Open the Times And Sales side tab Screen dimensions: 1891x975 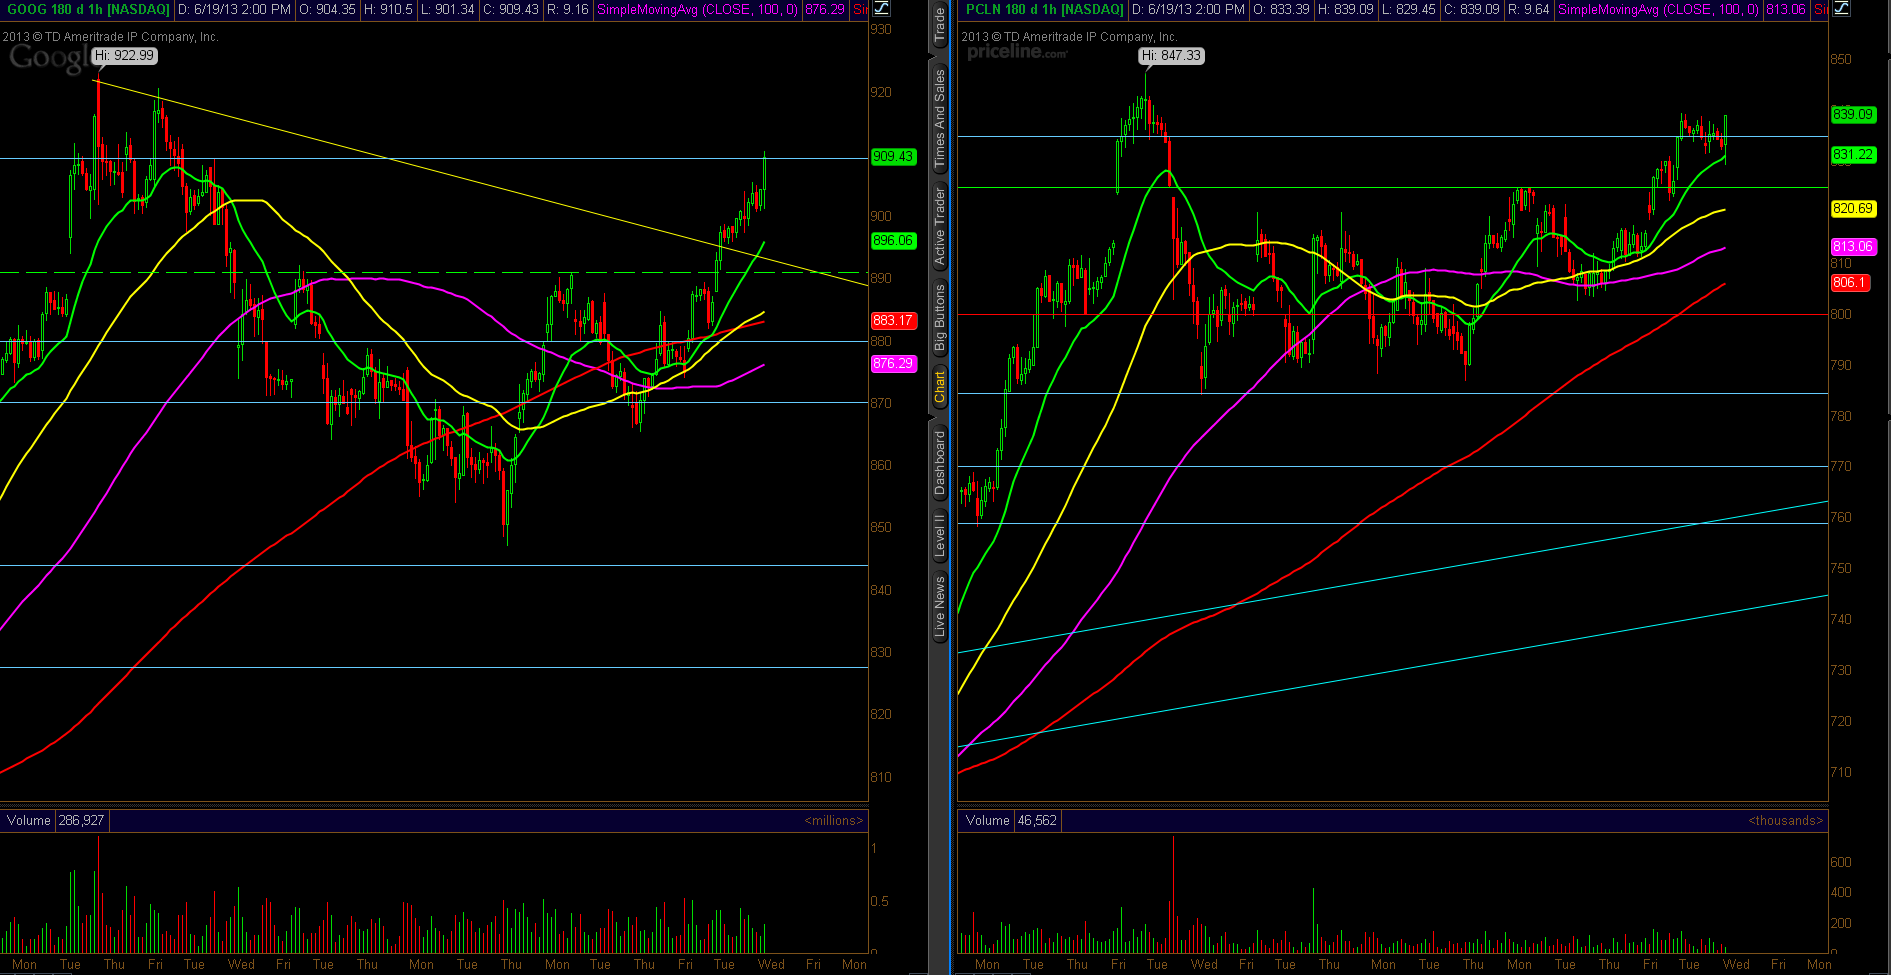939,118
